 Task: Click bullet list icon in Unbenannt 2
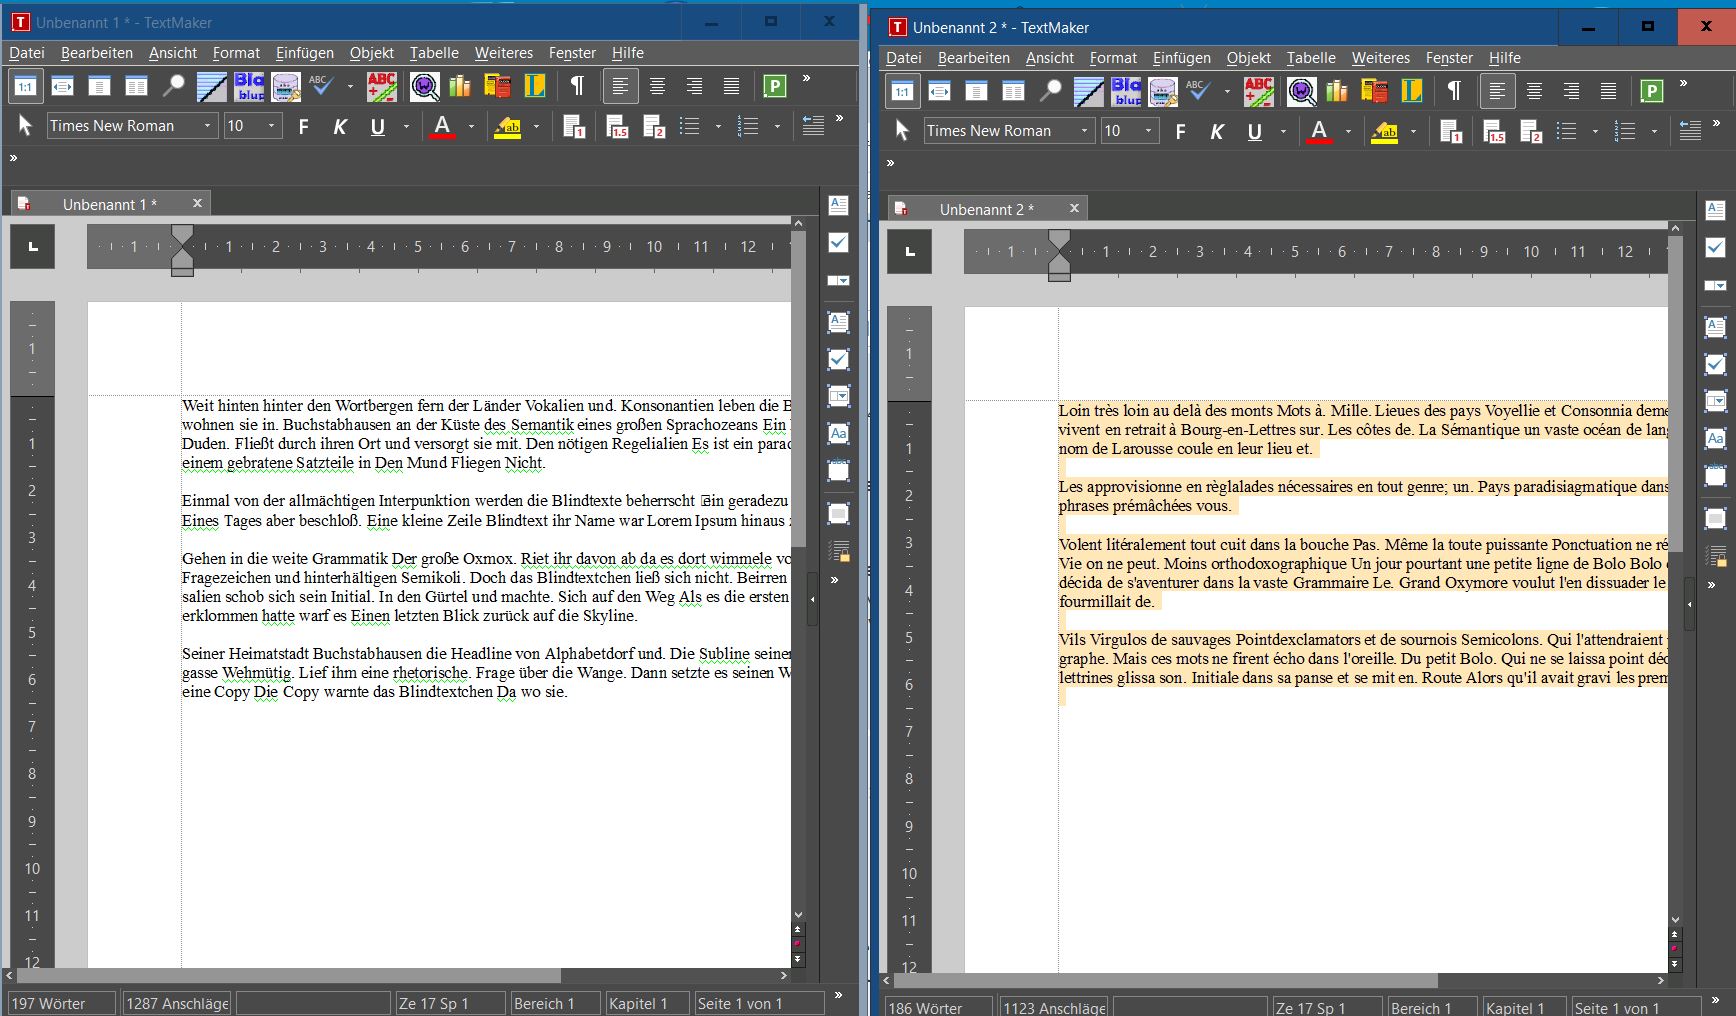pos(1567,132)
